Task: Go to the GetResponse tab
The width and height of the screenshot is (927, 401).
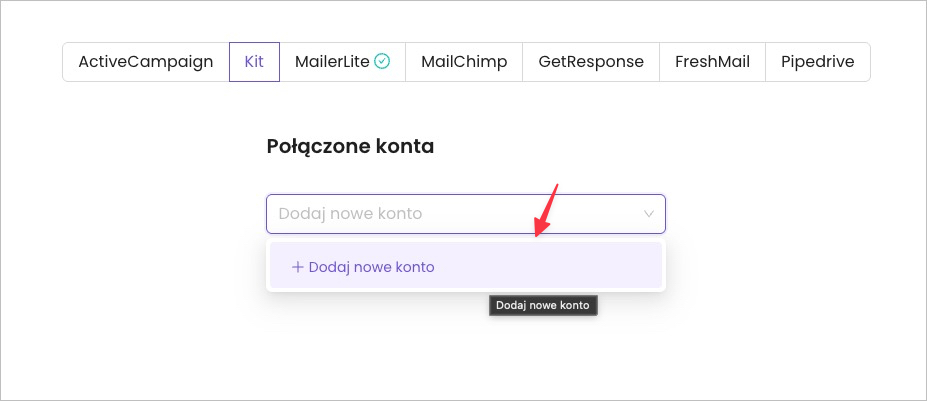Action: point(591,62)
